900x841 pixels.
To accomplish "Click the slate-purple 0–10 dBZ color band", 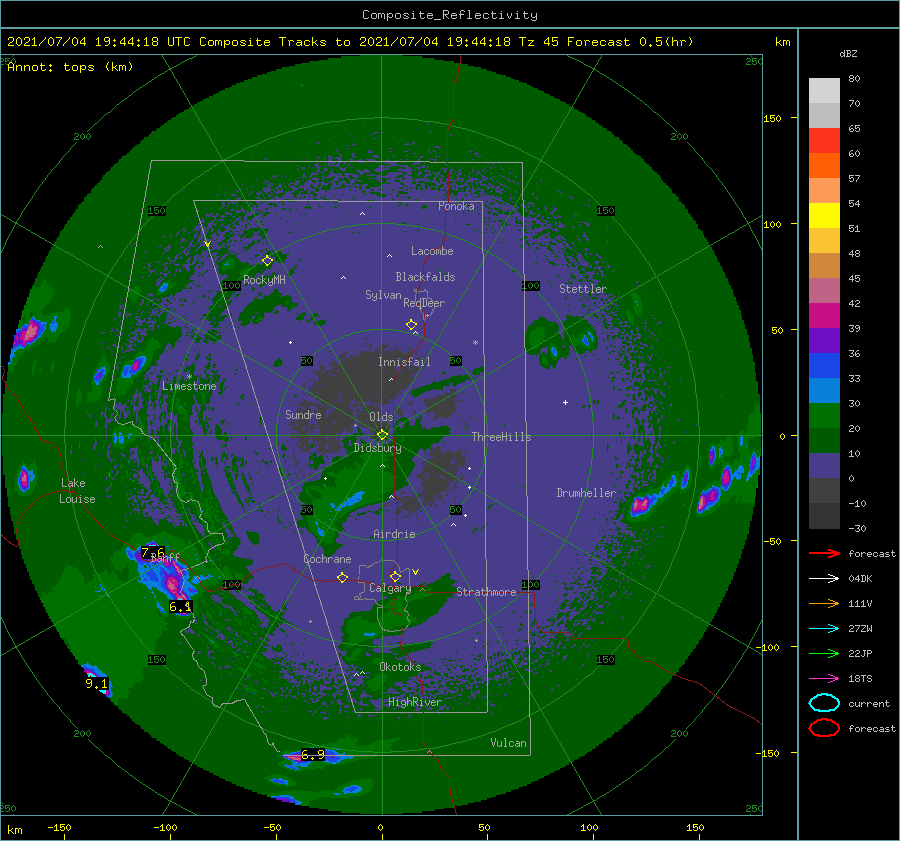I will pyautogui.click(x=824, y=466).
